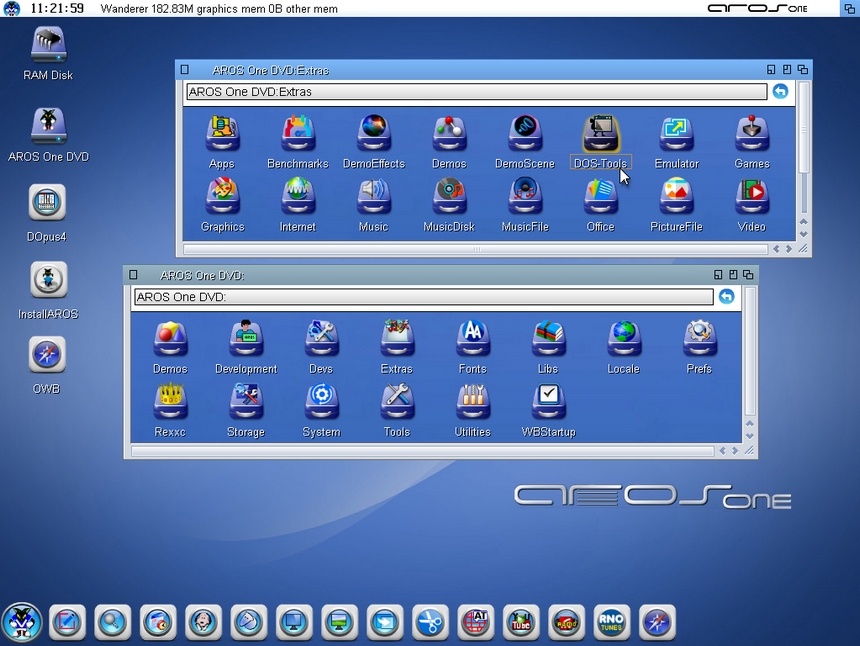Select the Rexxc drawer icon
The height and width of the screenshot is (646, 860).
point(170,403)
